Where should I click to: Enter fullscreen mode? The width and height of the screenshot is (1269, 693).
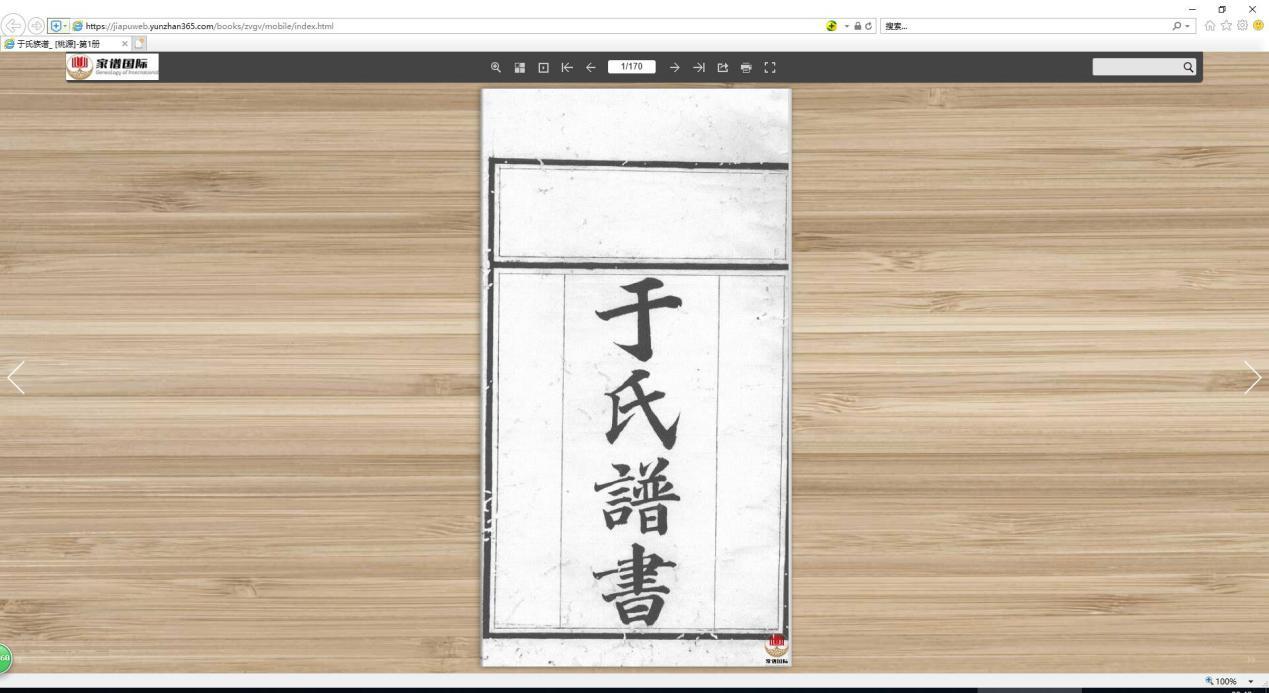click(770, 67)
